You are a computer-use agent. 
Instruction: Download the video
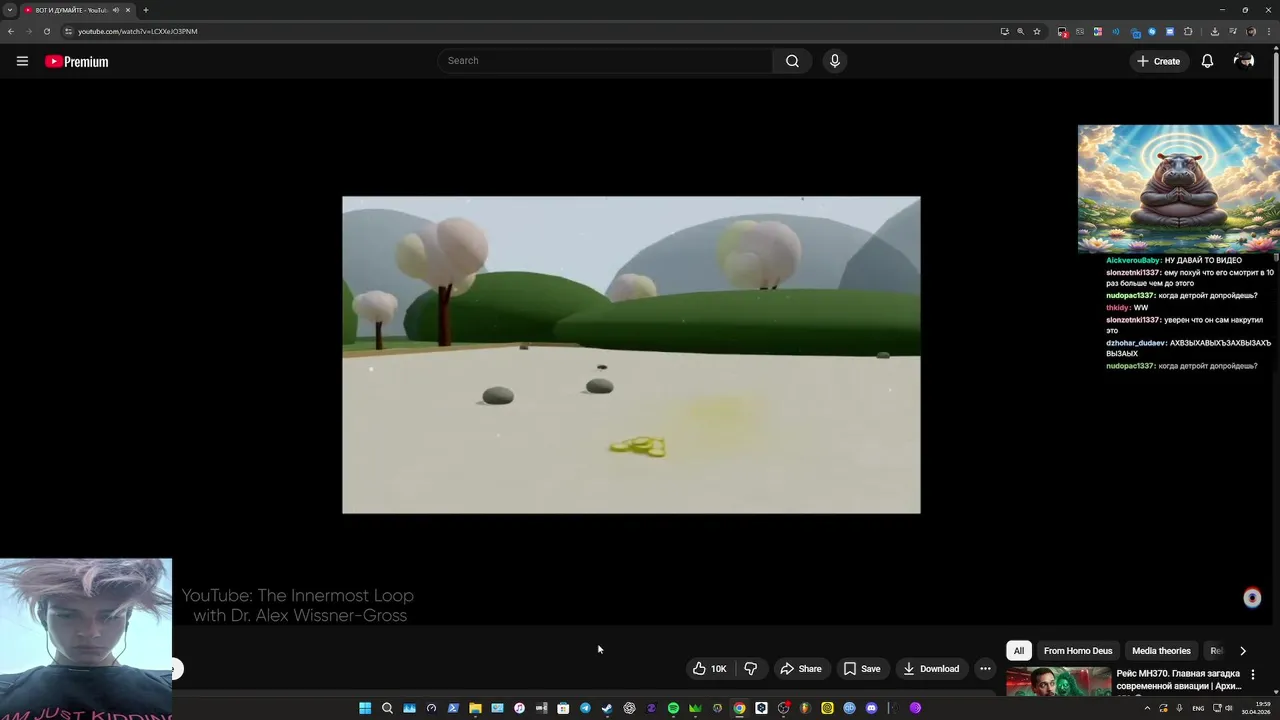coord(931,669)
